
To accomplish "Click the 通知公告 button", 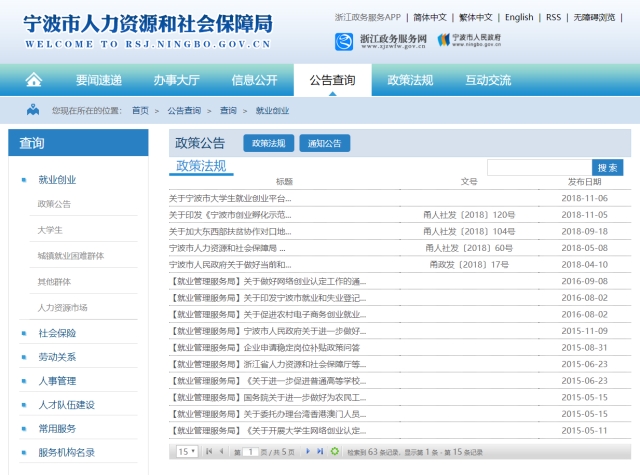I will 324,143.
